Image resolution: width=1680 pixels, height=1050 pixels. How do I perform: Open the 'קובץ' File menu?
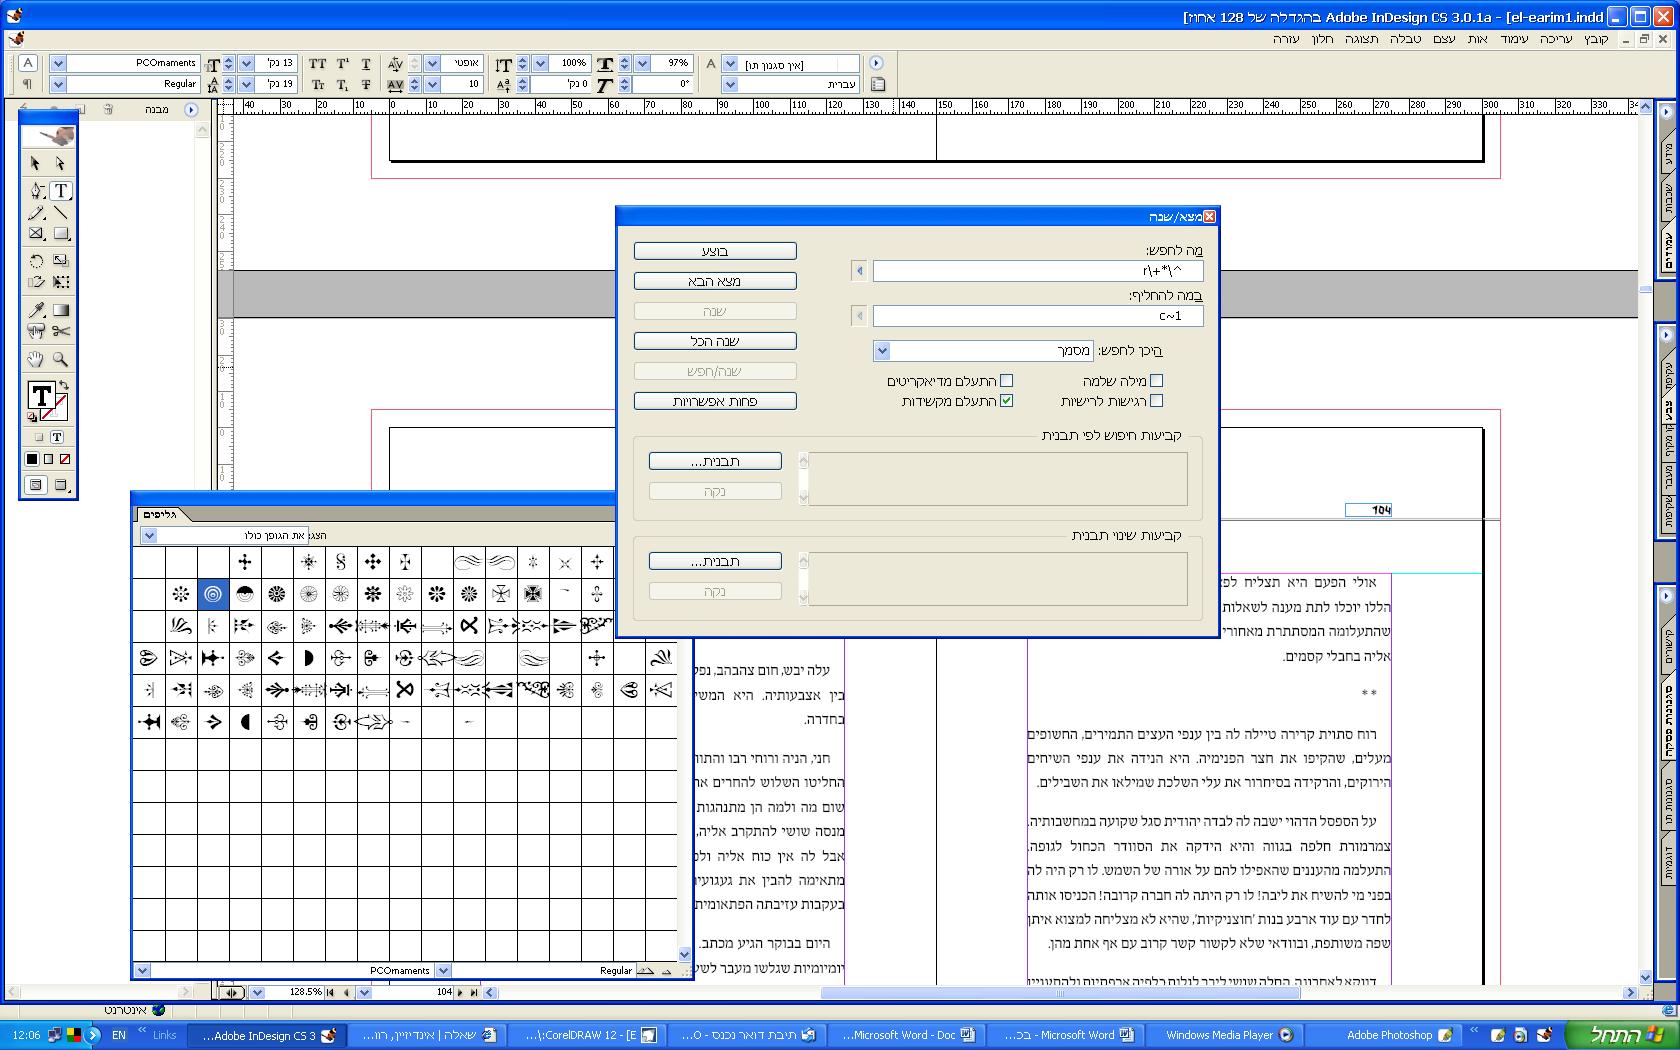pyautogui.click(x=1596, y=39)
